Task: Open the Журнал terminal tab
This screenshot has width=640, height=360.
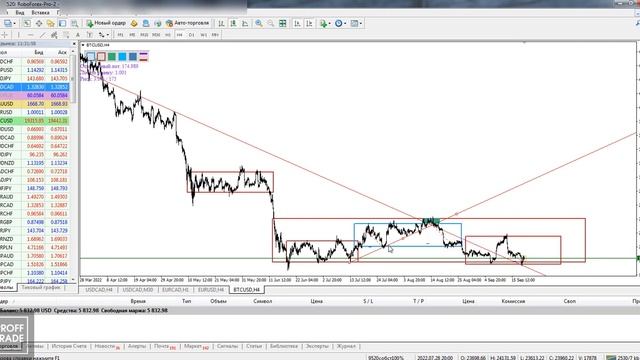Action: click(346, 346)
